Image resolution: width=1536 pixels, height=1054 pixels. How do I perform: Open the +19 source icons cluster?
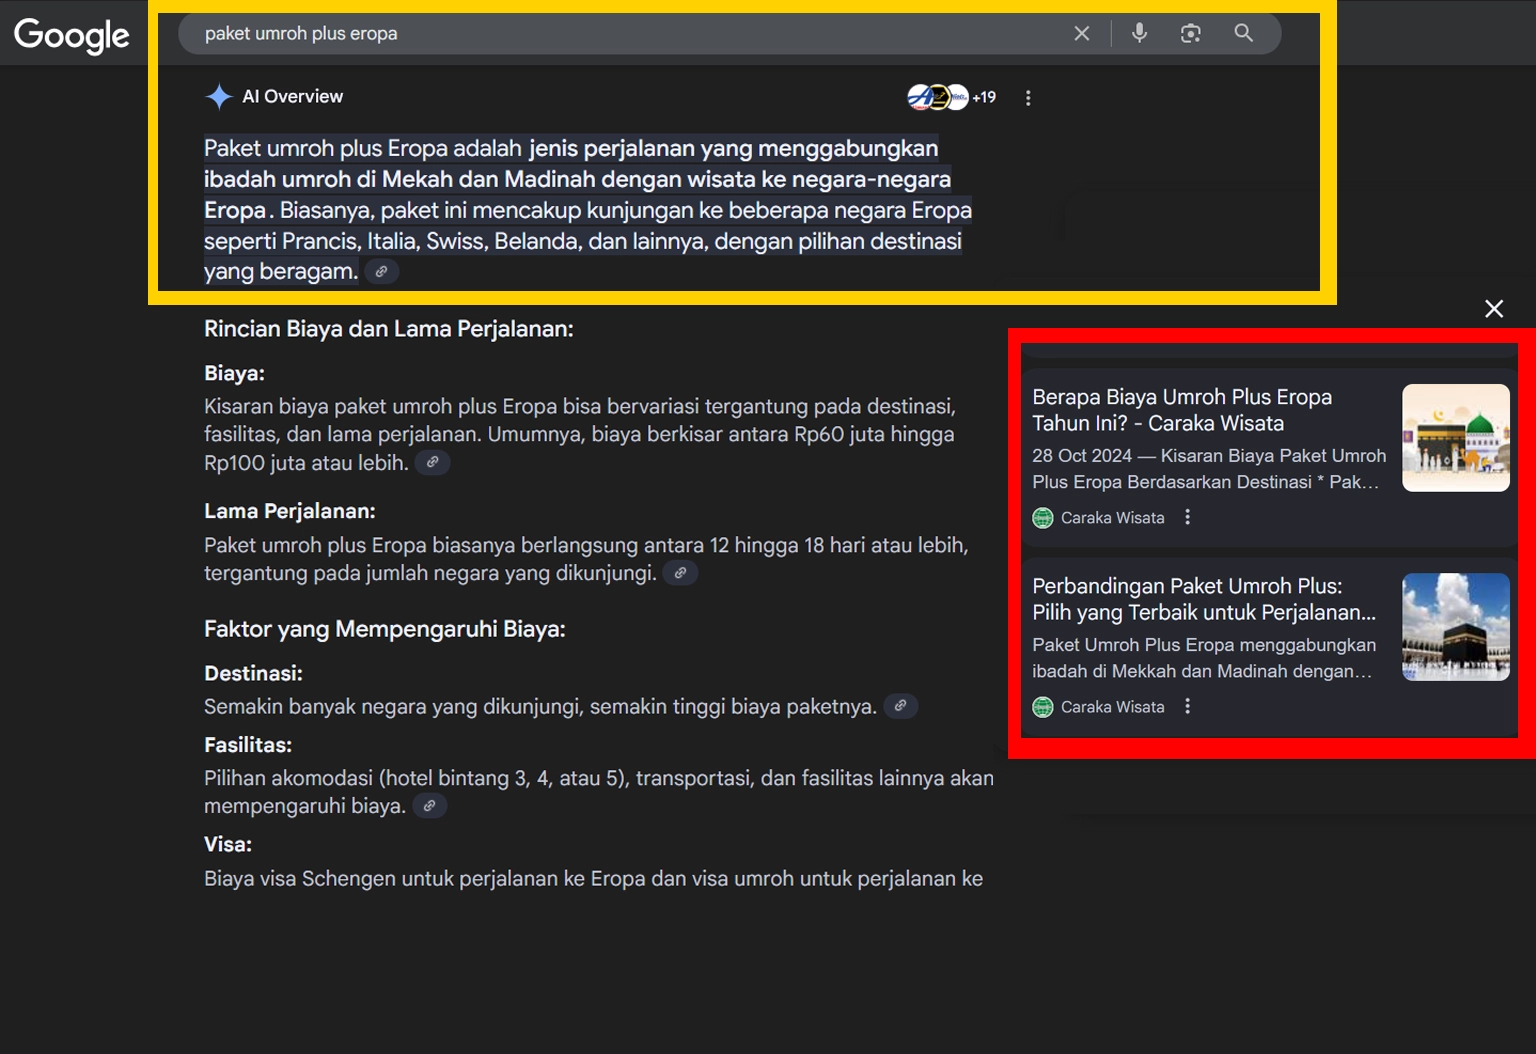click(x=951, y=97)
